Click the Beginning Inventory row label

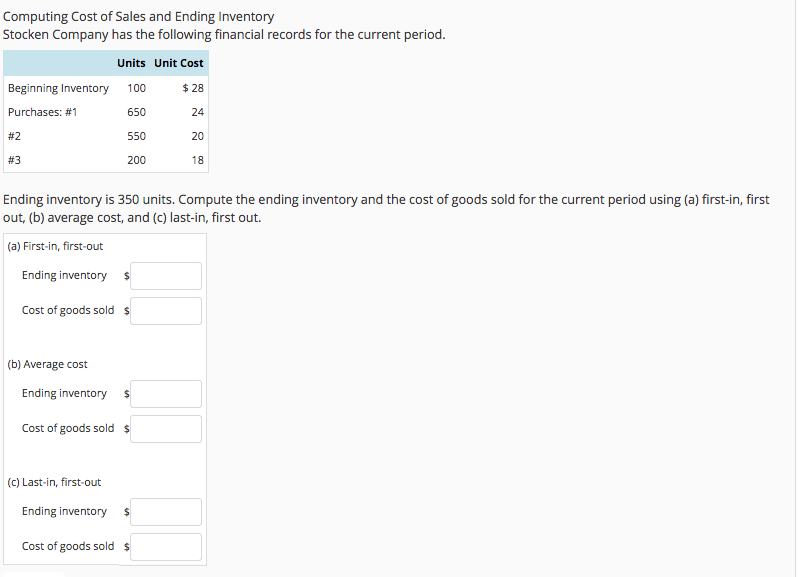click(58, 88)
